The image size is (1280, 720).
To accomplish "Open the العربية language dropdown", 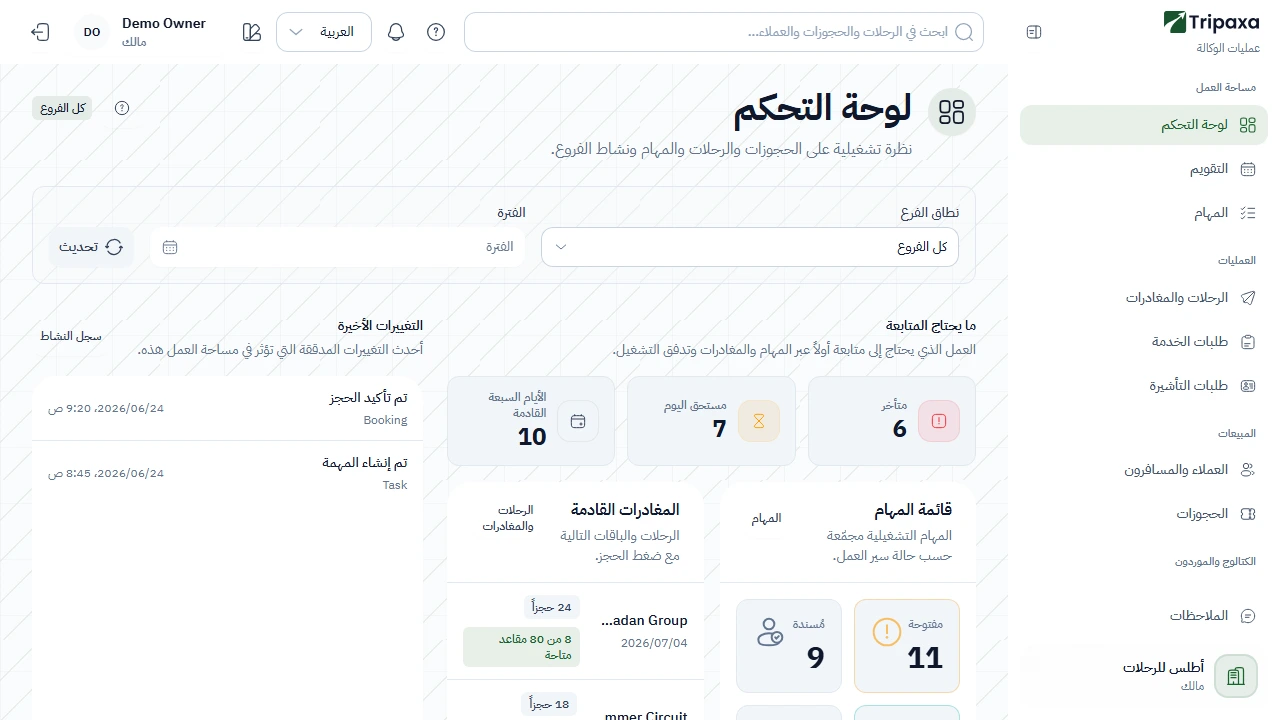I will [x=324, y=32].
